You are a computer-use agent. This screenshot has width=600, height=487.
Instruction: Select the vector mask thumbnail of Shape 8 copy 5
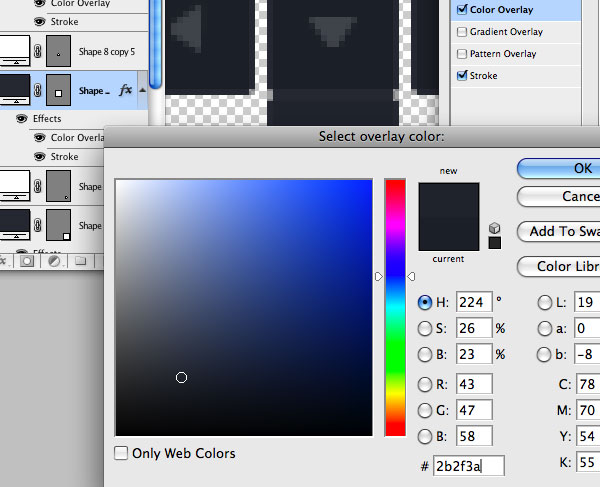[59, 51]
